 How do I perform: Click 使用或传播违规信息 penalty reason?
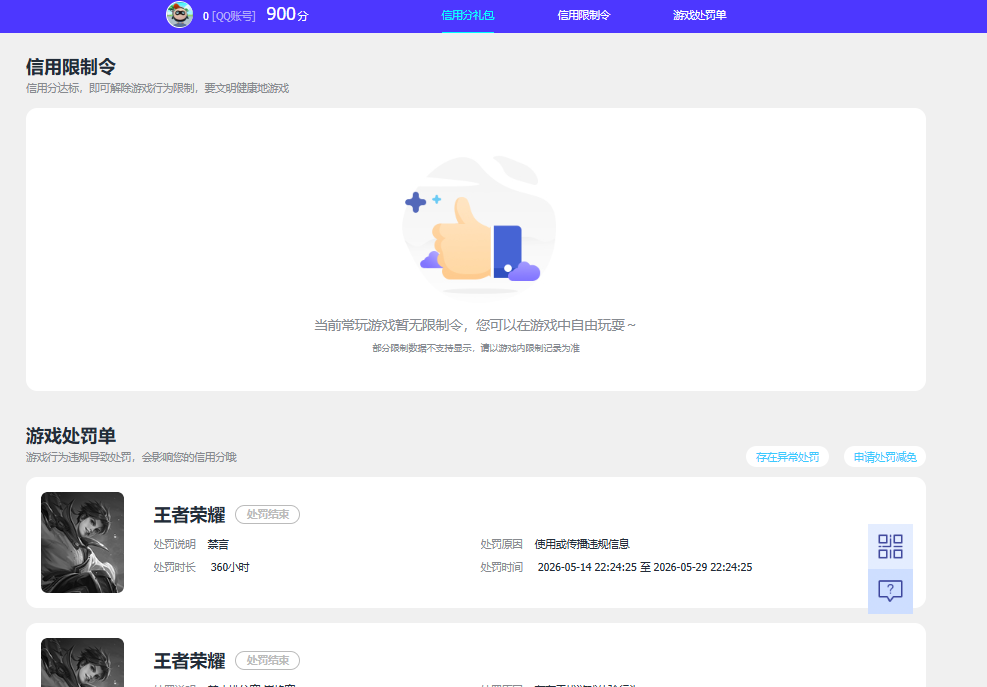click(582, 544)
